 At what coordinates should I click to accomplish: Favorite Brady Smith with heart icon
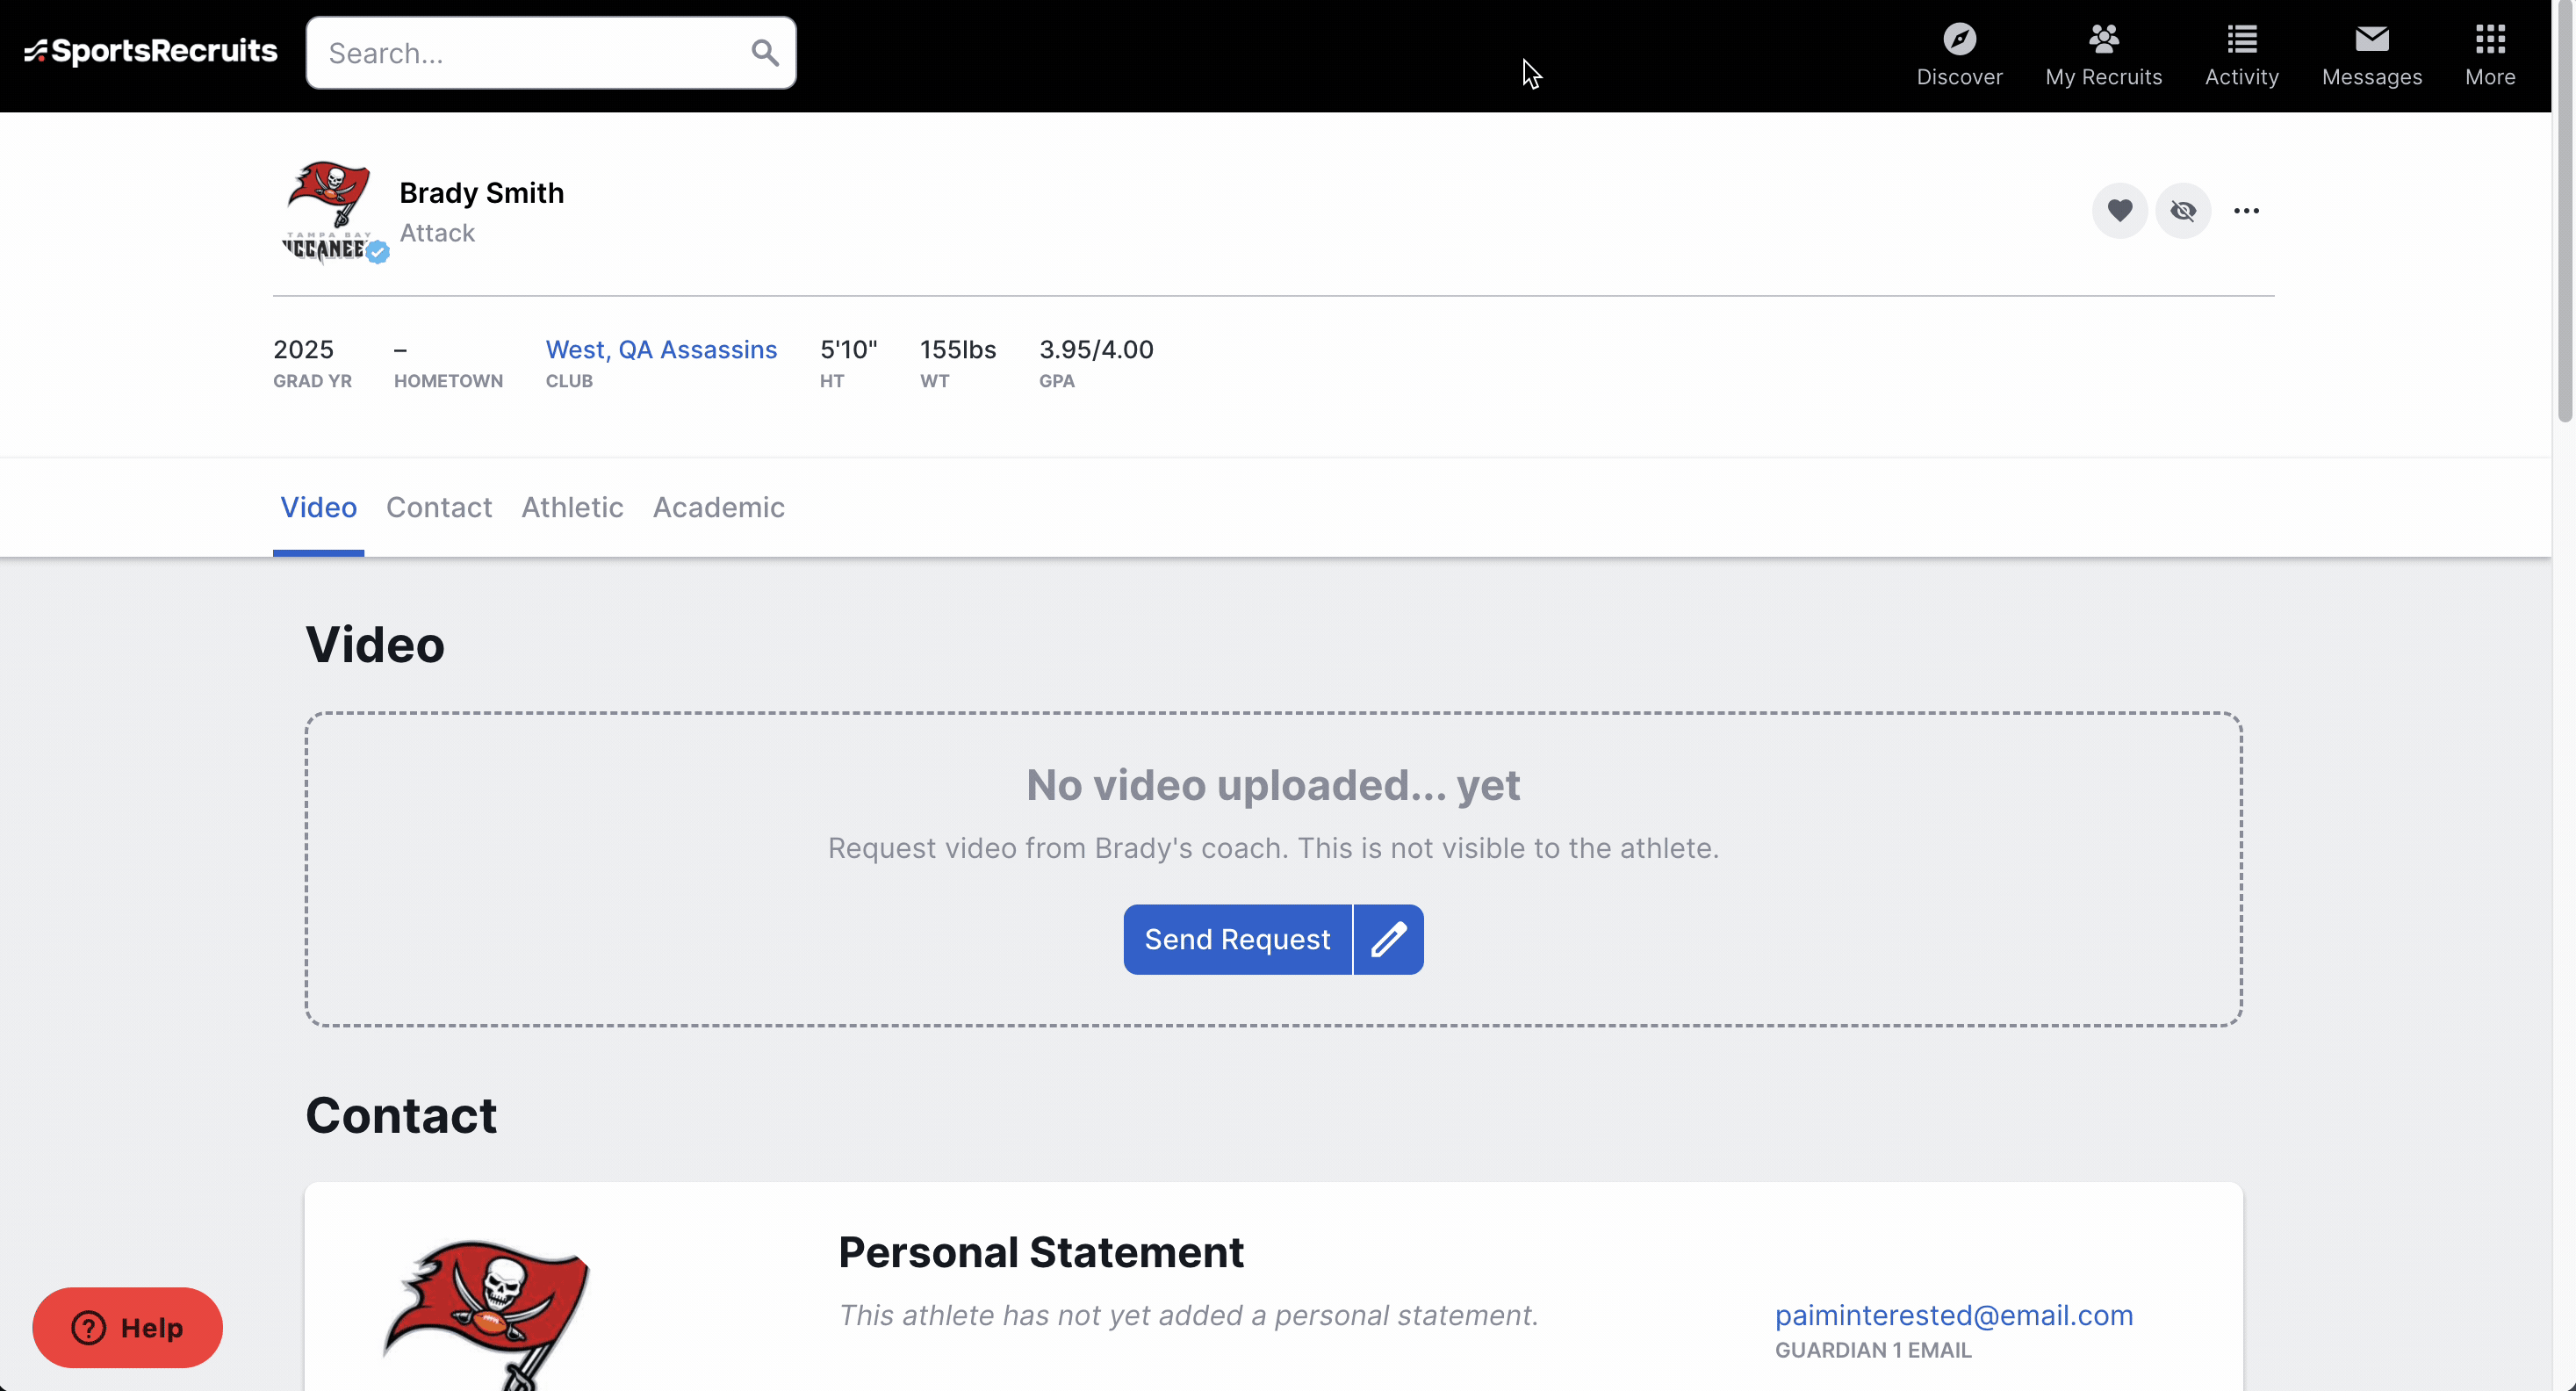pyautogui.click(x=2119, y=210)
